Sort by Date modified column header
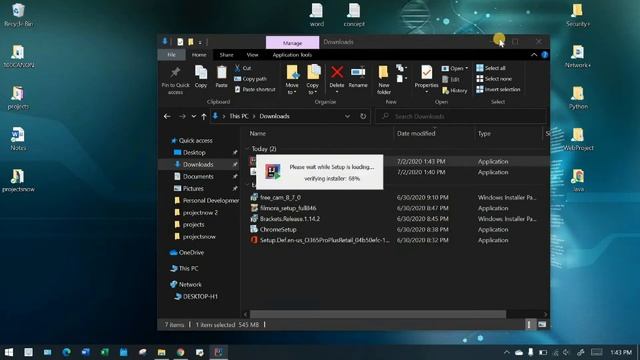 tap(416, 133)
